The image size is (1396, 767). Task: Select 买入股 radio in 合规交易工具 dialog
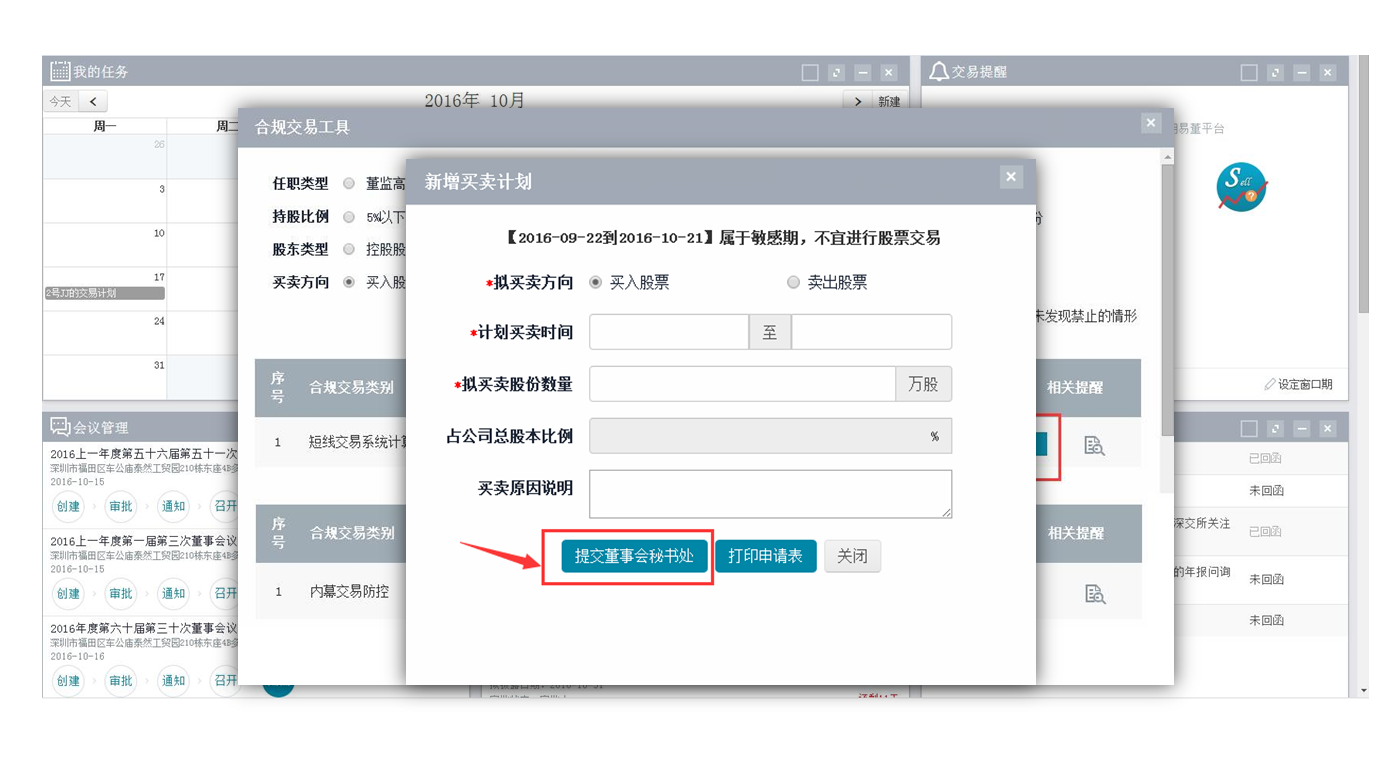pyautogui.click(x=349, y=283)
